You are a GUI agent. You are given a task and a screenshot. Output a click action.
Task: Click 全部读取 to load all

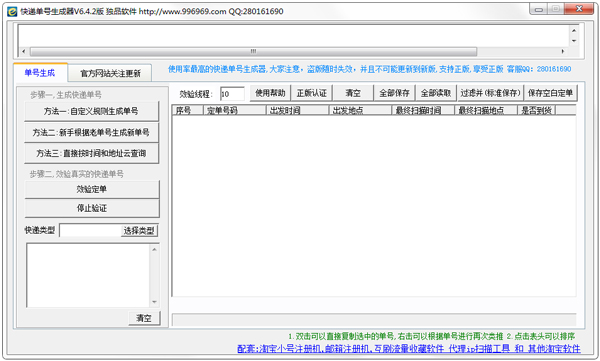436,93
